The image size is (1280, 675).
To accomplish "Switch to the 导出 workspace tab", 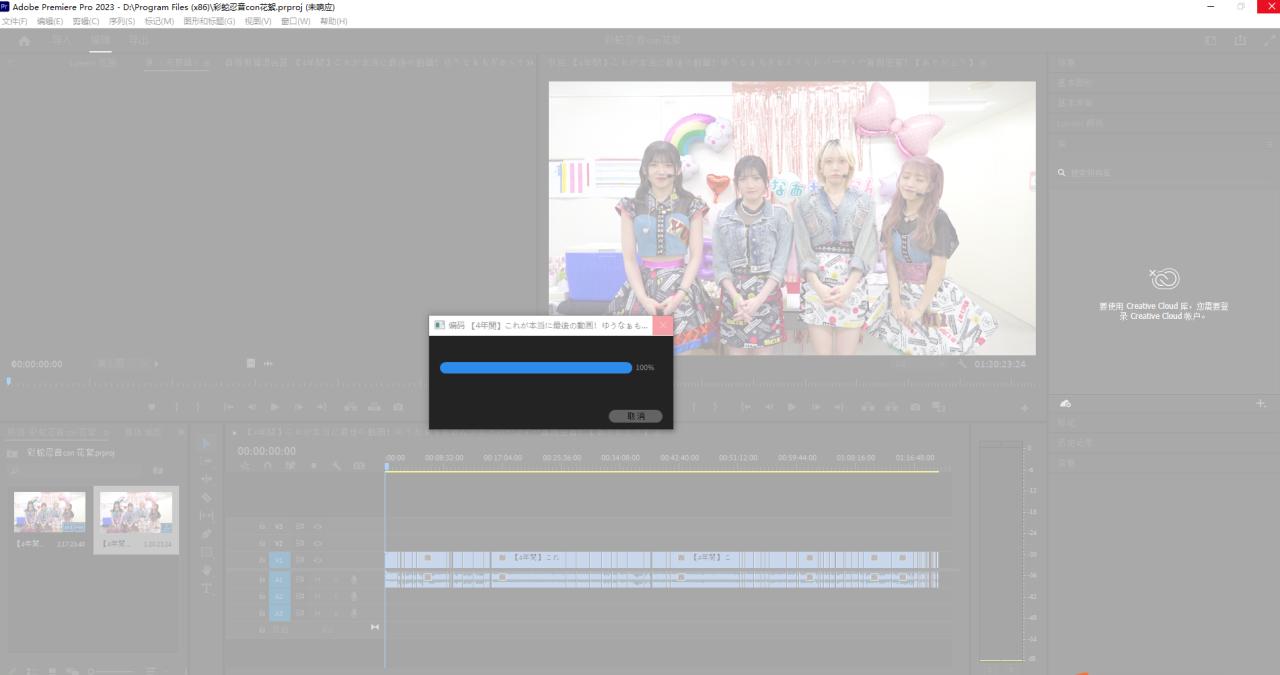I will click(x=138, y=40).
